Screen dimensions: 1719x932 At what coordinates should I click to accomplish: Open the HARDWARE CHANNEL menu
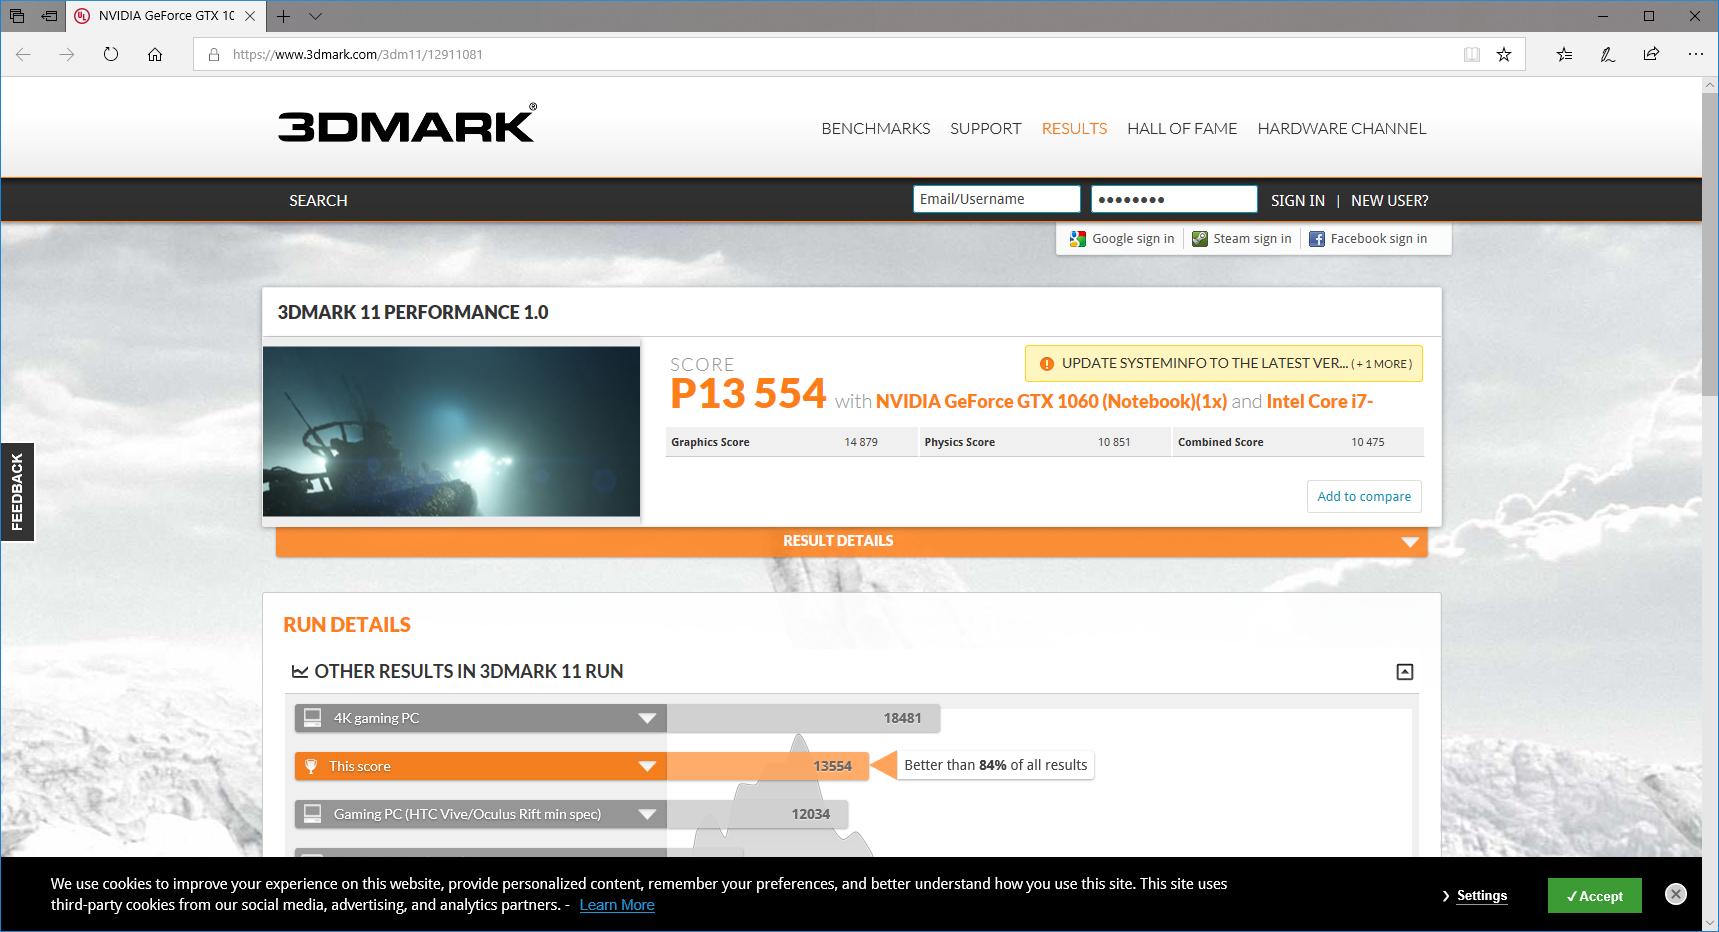pyautogui.click(x=1342, y=129)
